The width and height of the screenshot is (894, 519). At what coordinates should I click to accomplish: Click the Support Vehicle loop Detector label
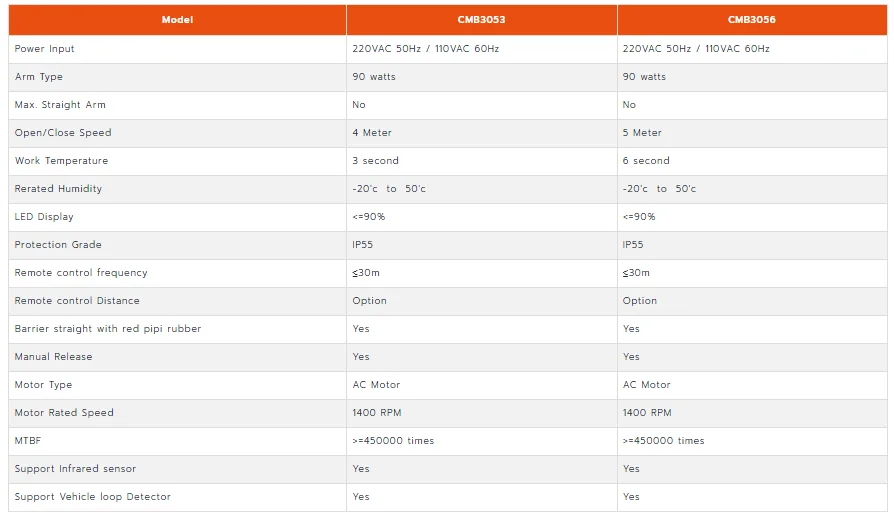[x=92, y=497]
